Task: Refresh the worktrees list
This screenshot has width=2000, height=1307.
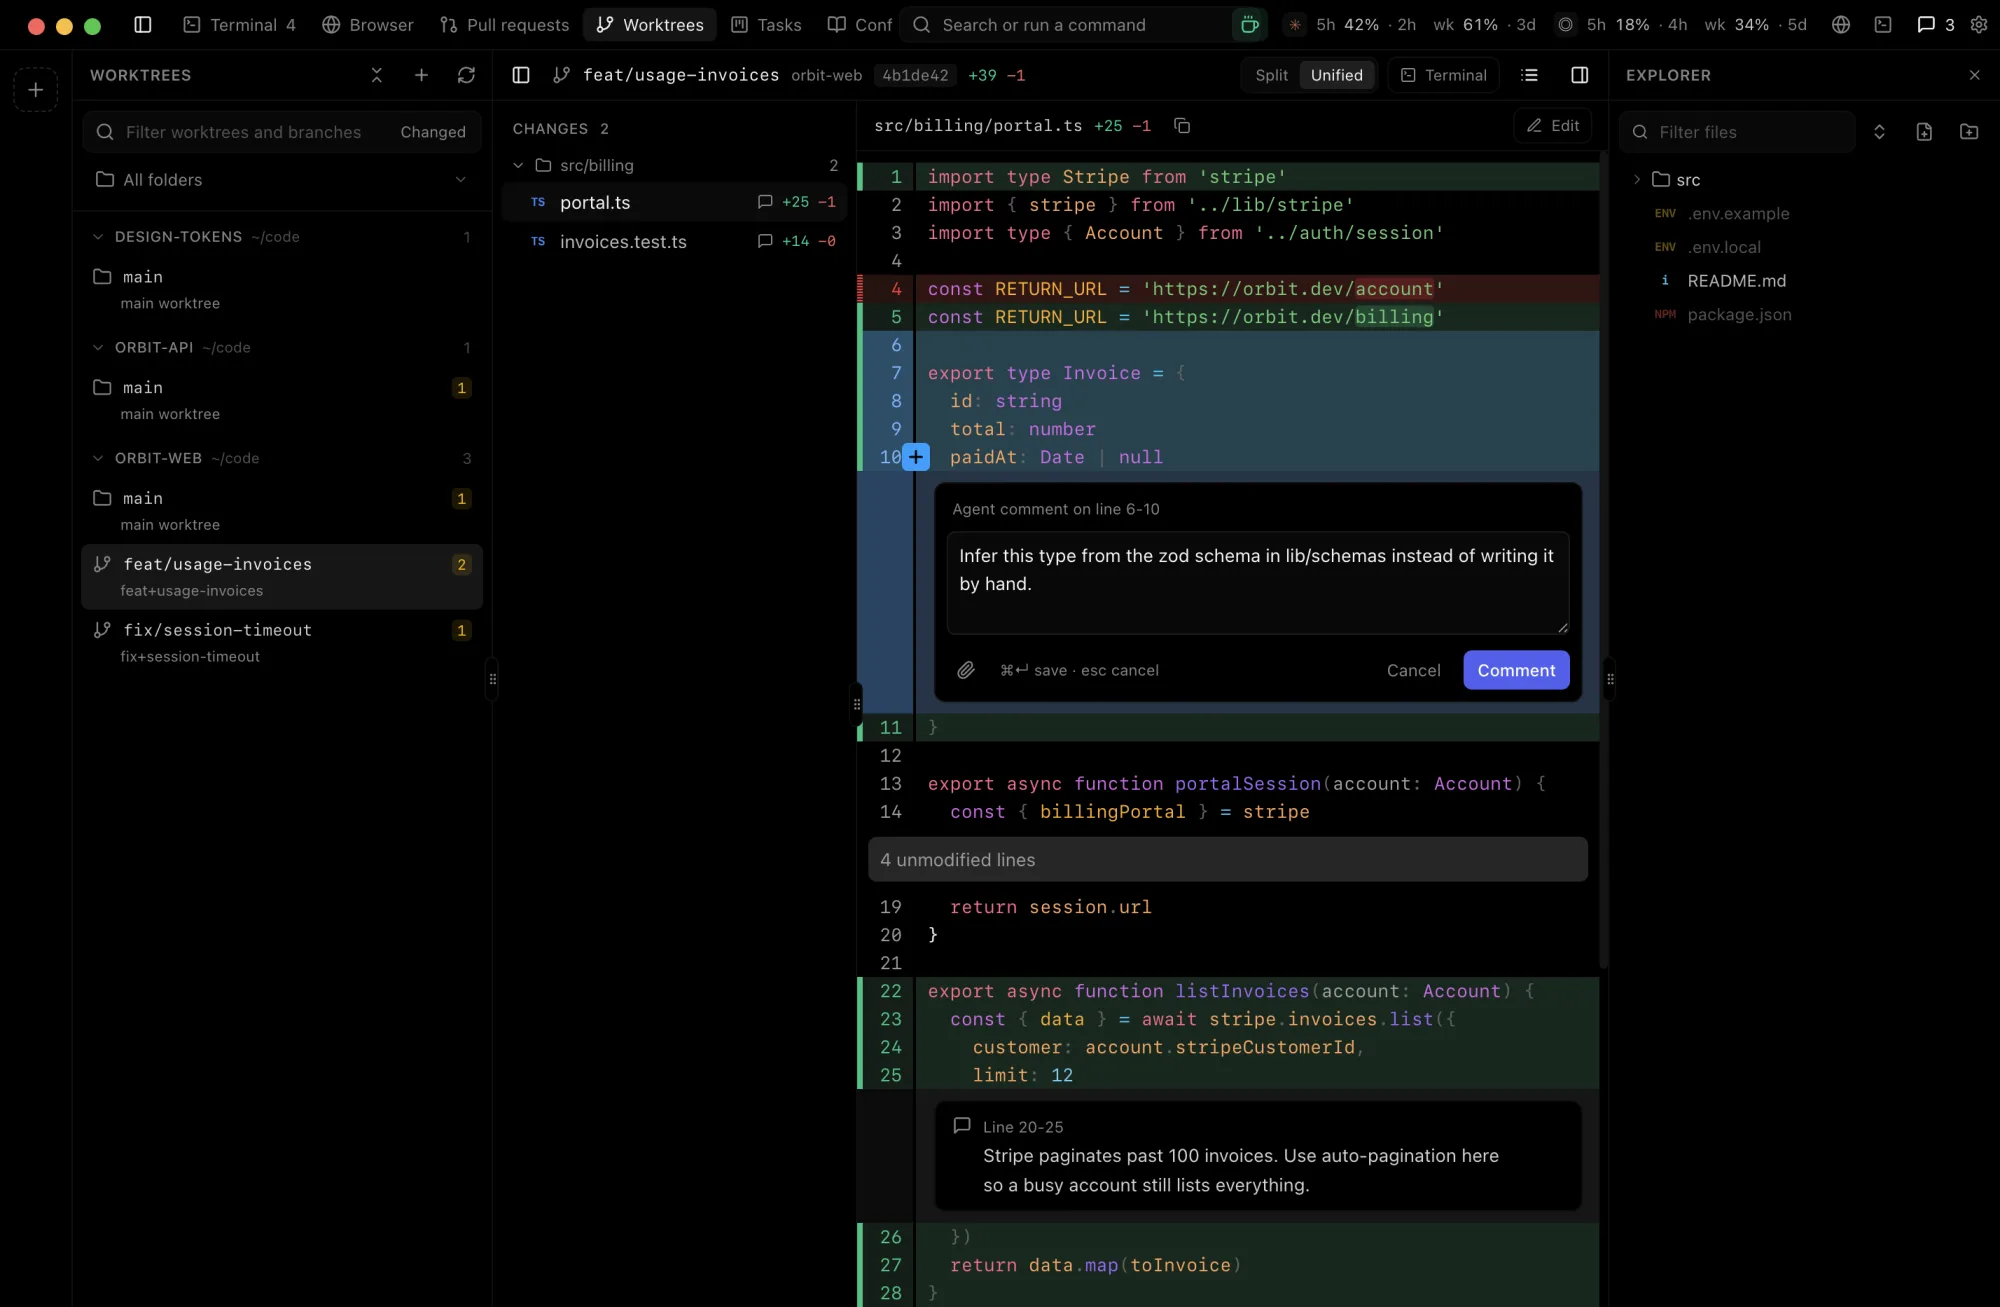Action: coord(466,75)
